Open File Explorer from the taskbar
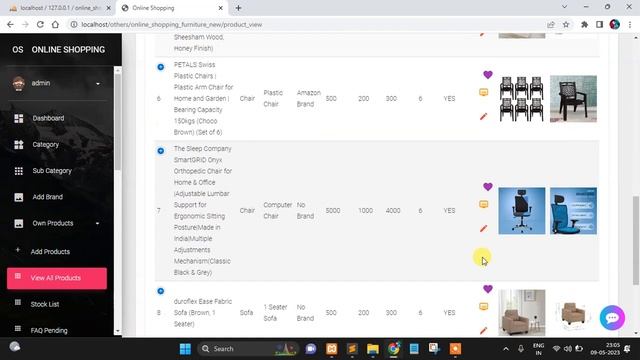The image size is (640, 360). click(373, 349)
